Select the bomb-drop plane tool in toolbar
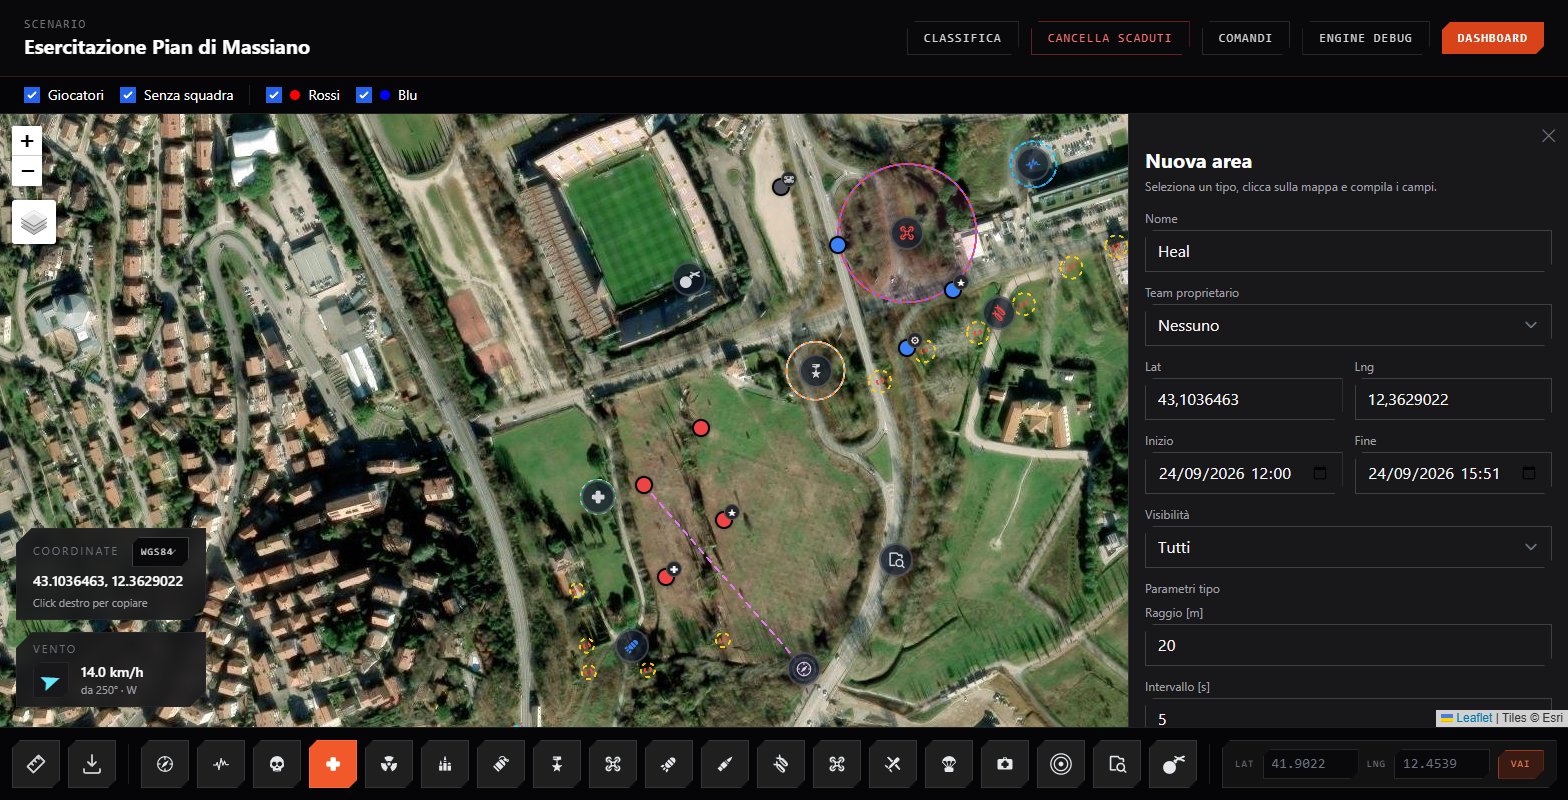 1173,765
